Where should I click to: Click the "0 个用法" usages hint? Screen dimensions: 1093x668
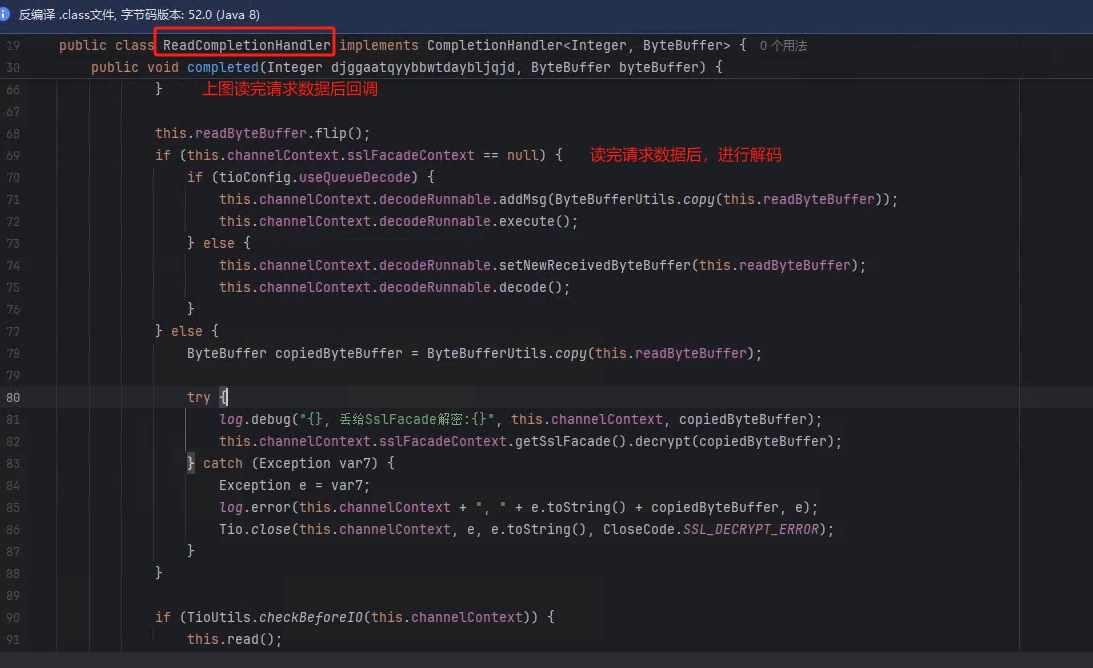[x=783, y=46]
